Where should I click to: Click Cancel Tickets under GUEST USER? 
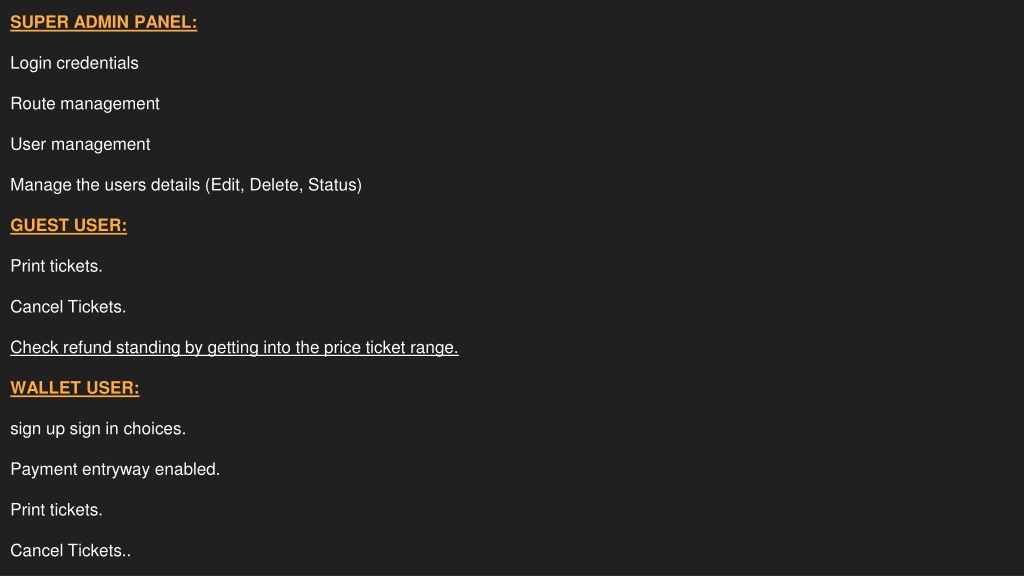click(x=68, y=307)
